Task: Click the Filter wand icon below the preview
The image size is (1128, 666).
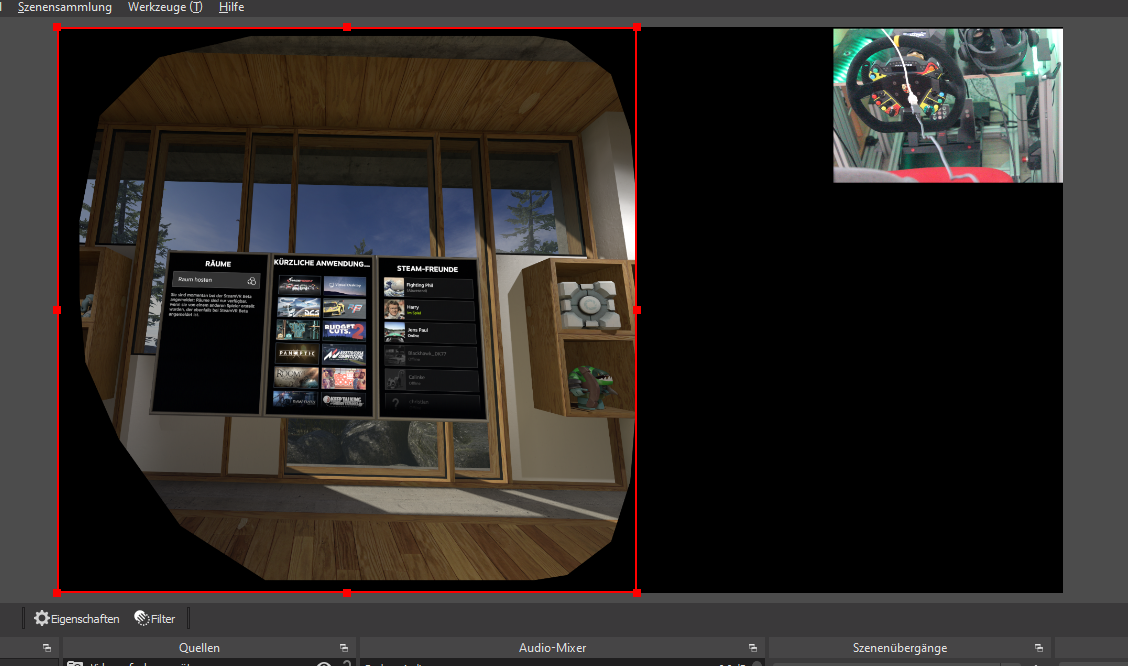Action: point(141,618)
